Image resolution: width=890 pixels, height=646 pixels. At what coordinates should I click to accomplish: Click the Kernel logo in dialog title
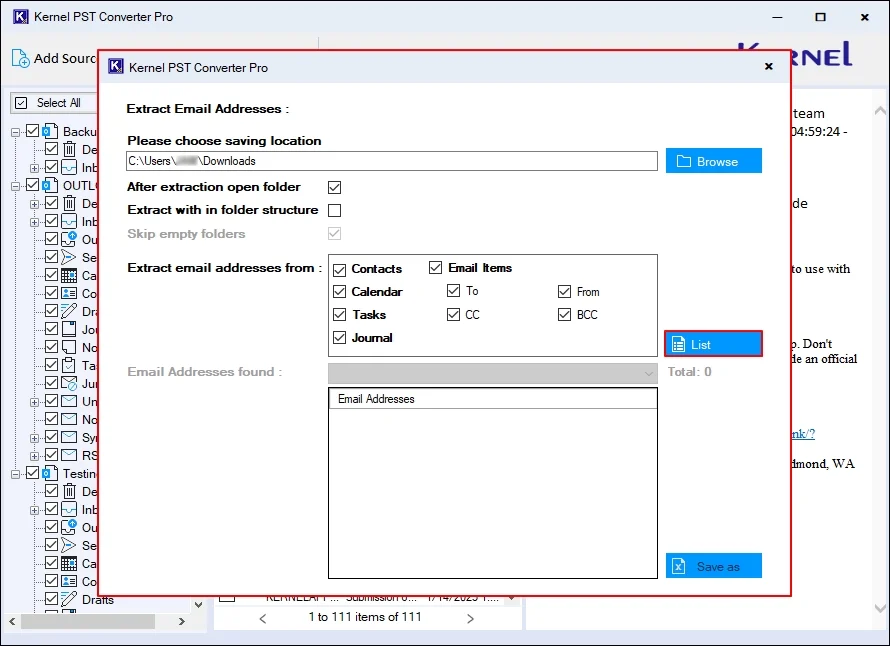[116, 67]
